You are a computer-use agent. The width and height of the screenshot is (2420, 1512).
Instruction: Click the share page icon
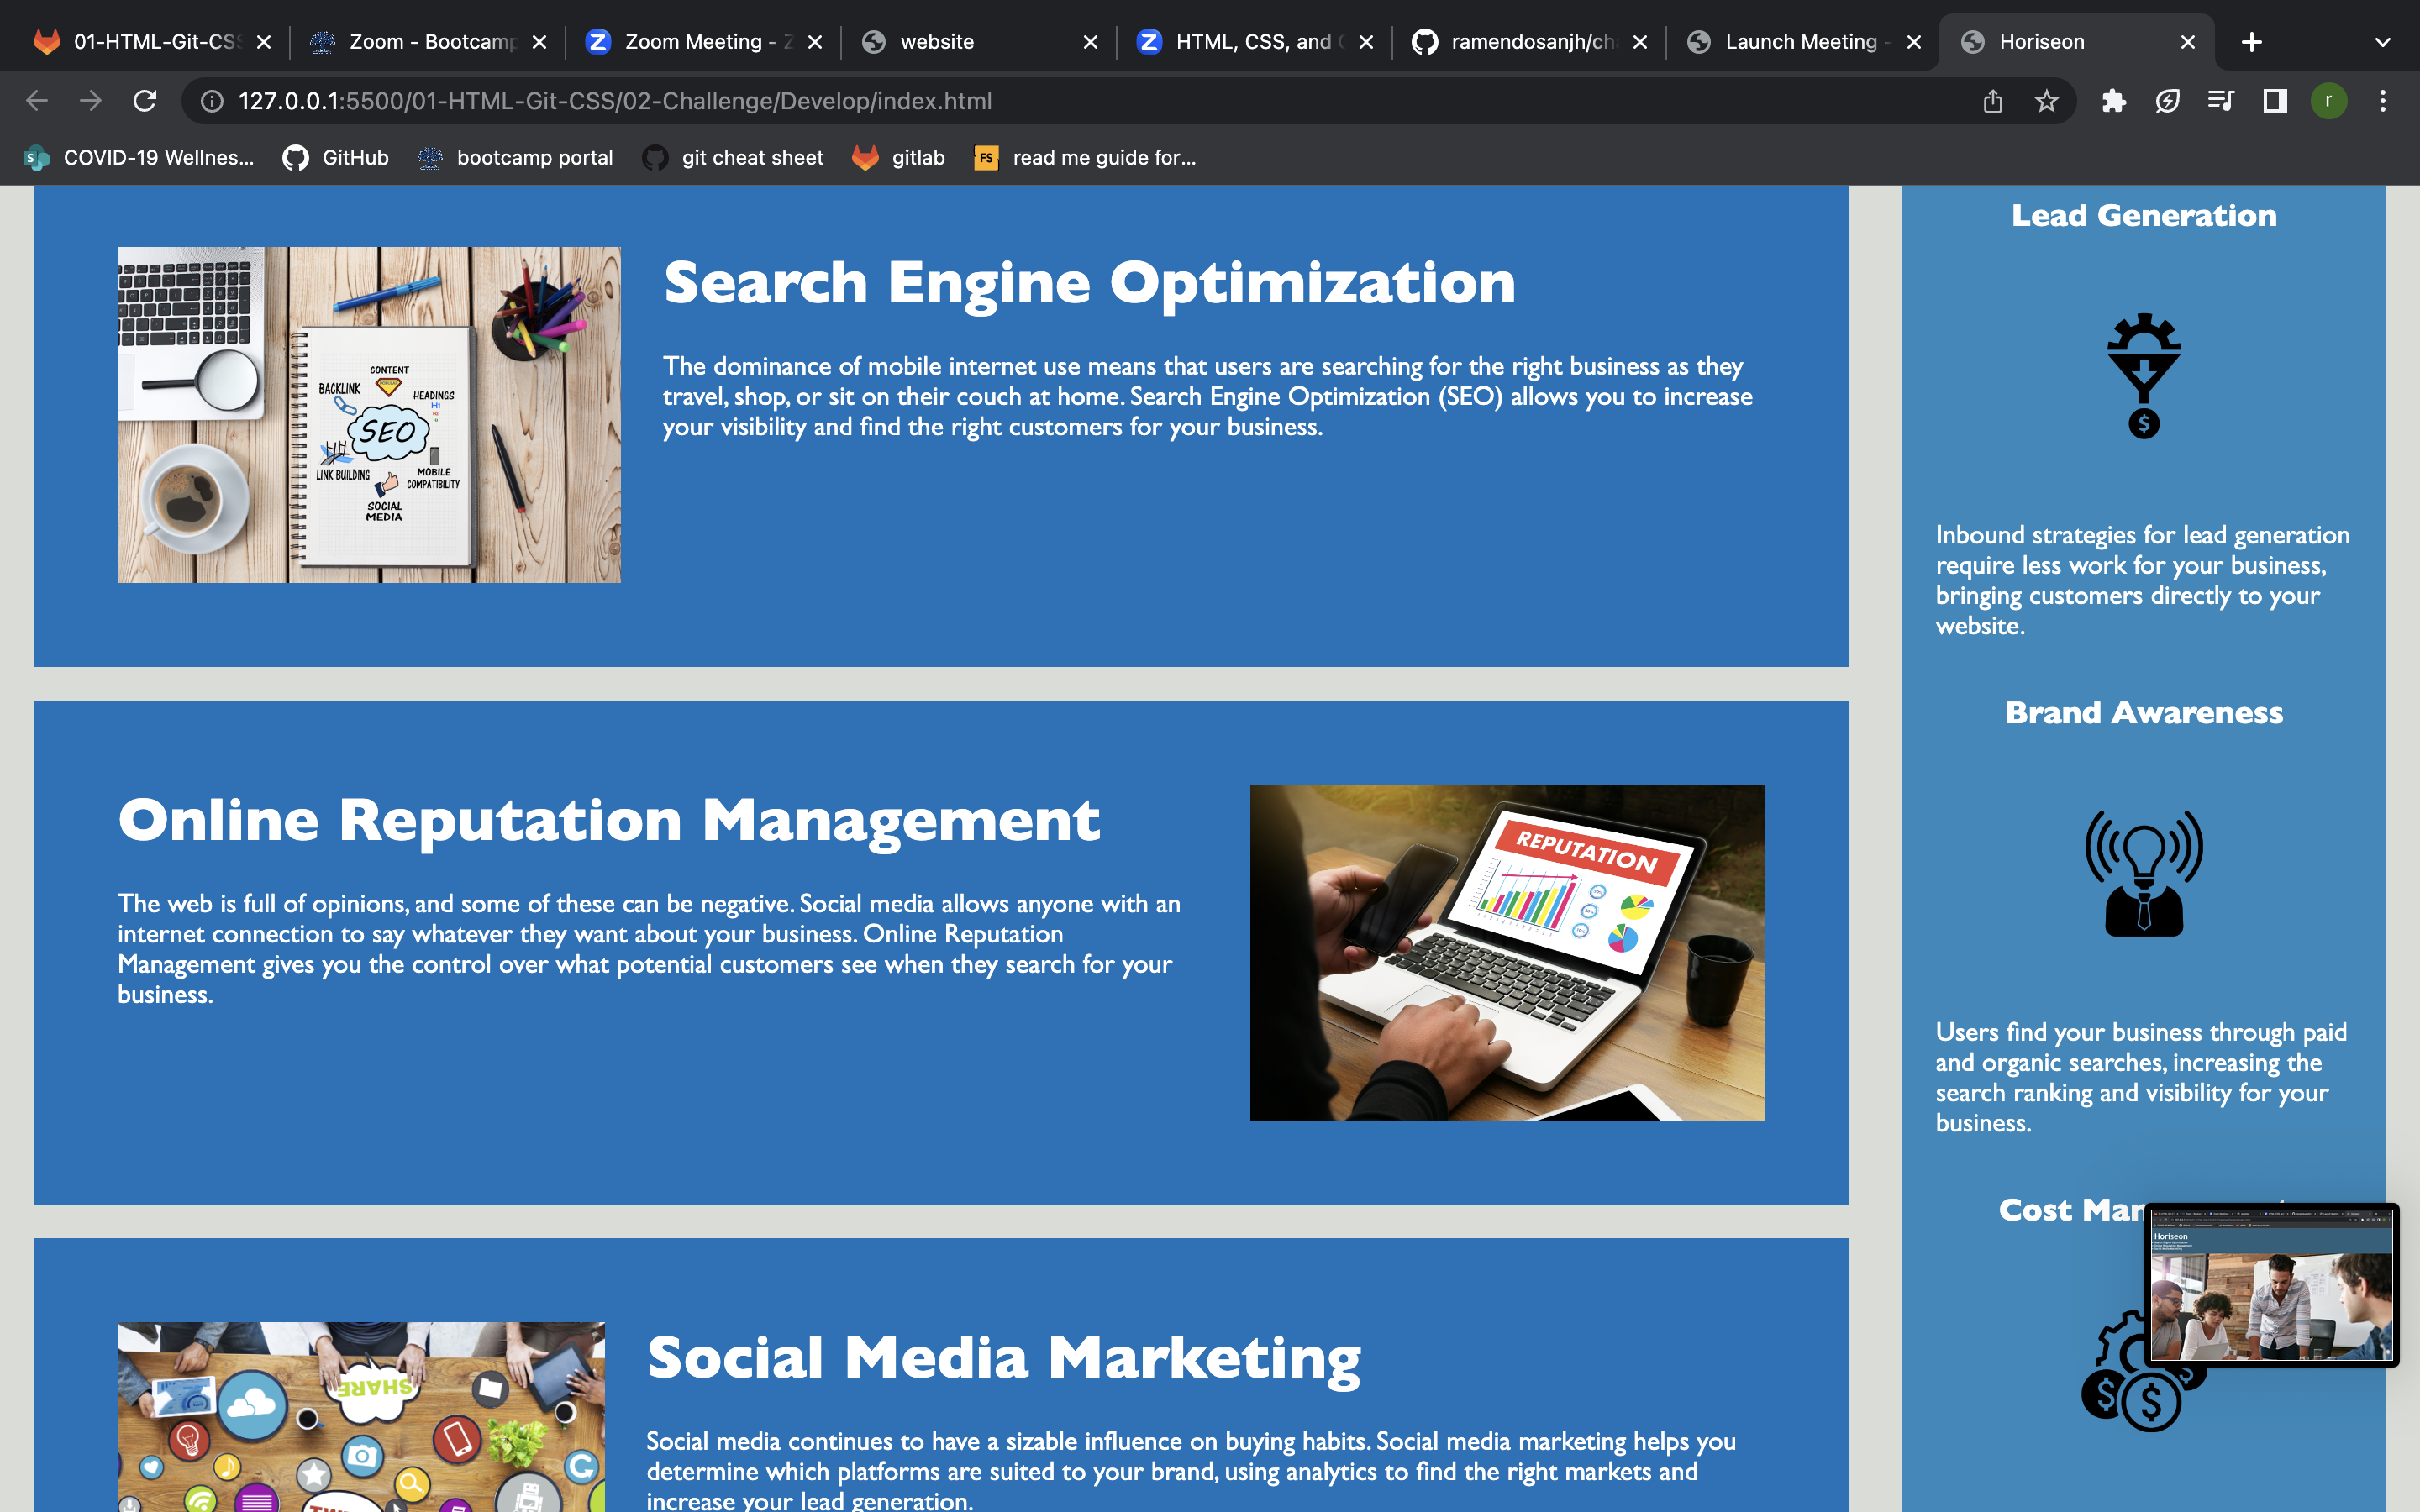(1992, 101)
